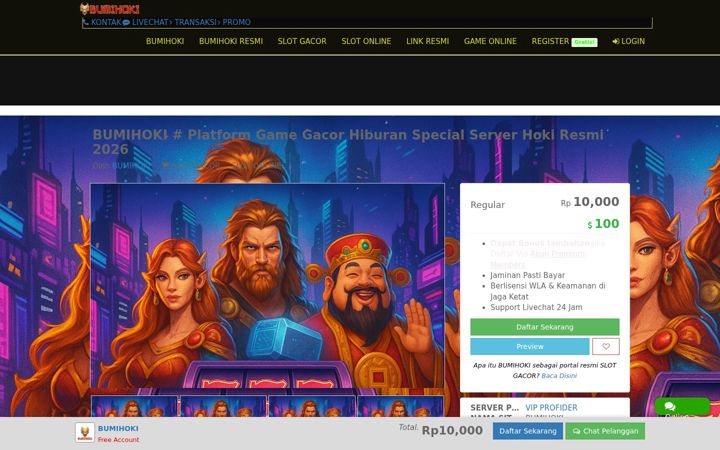Image resolution: width=720 pixels, height=450 pixels.
Task: Go to SLOT ONLINE menu item
Action: pyautogui.click(x=366, y=41)
